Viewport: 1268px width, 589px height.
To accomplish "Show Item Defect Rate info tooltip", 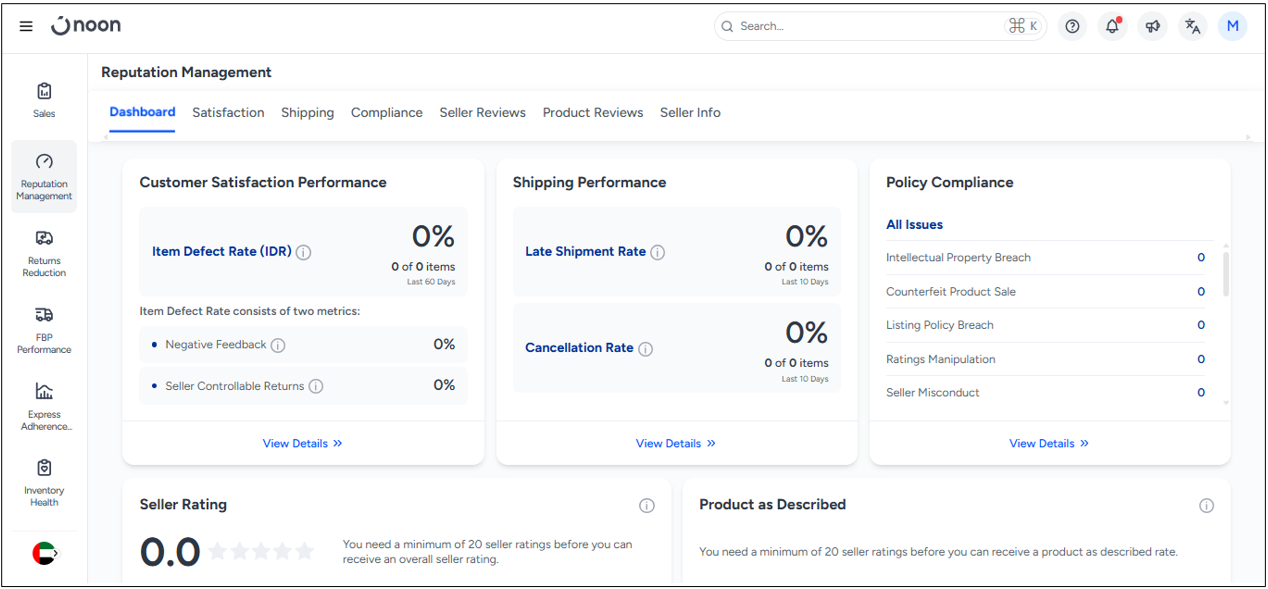I will (304, 252).
